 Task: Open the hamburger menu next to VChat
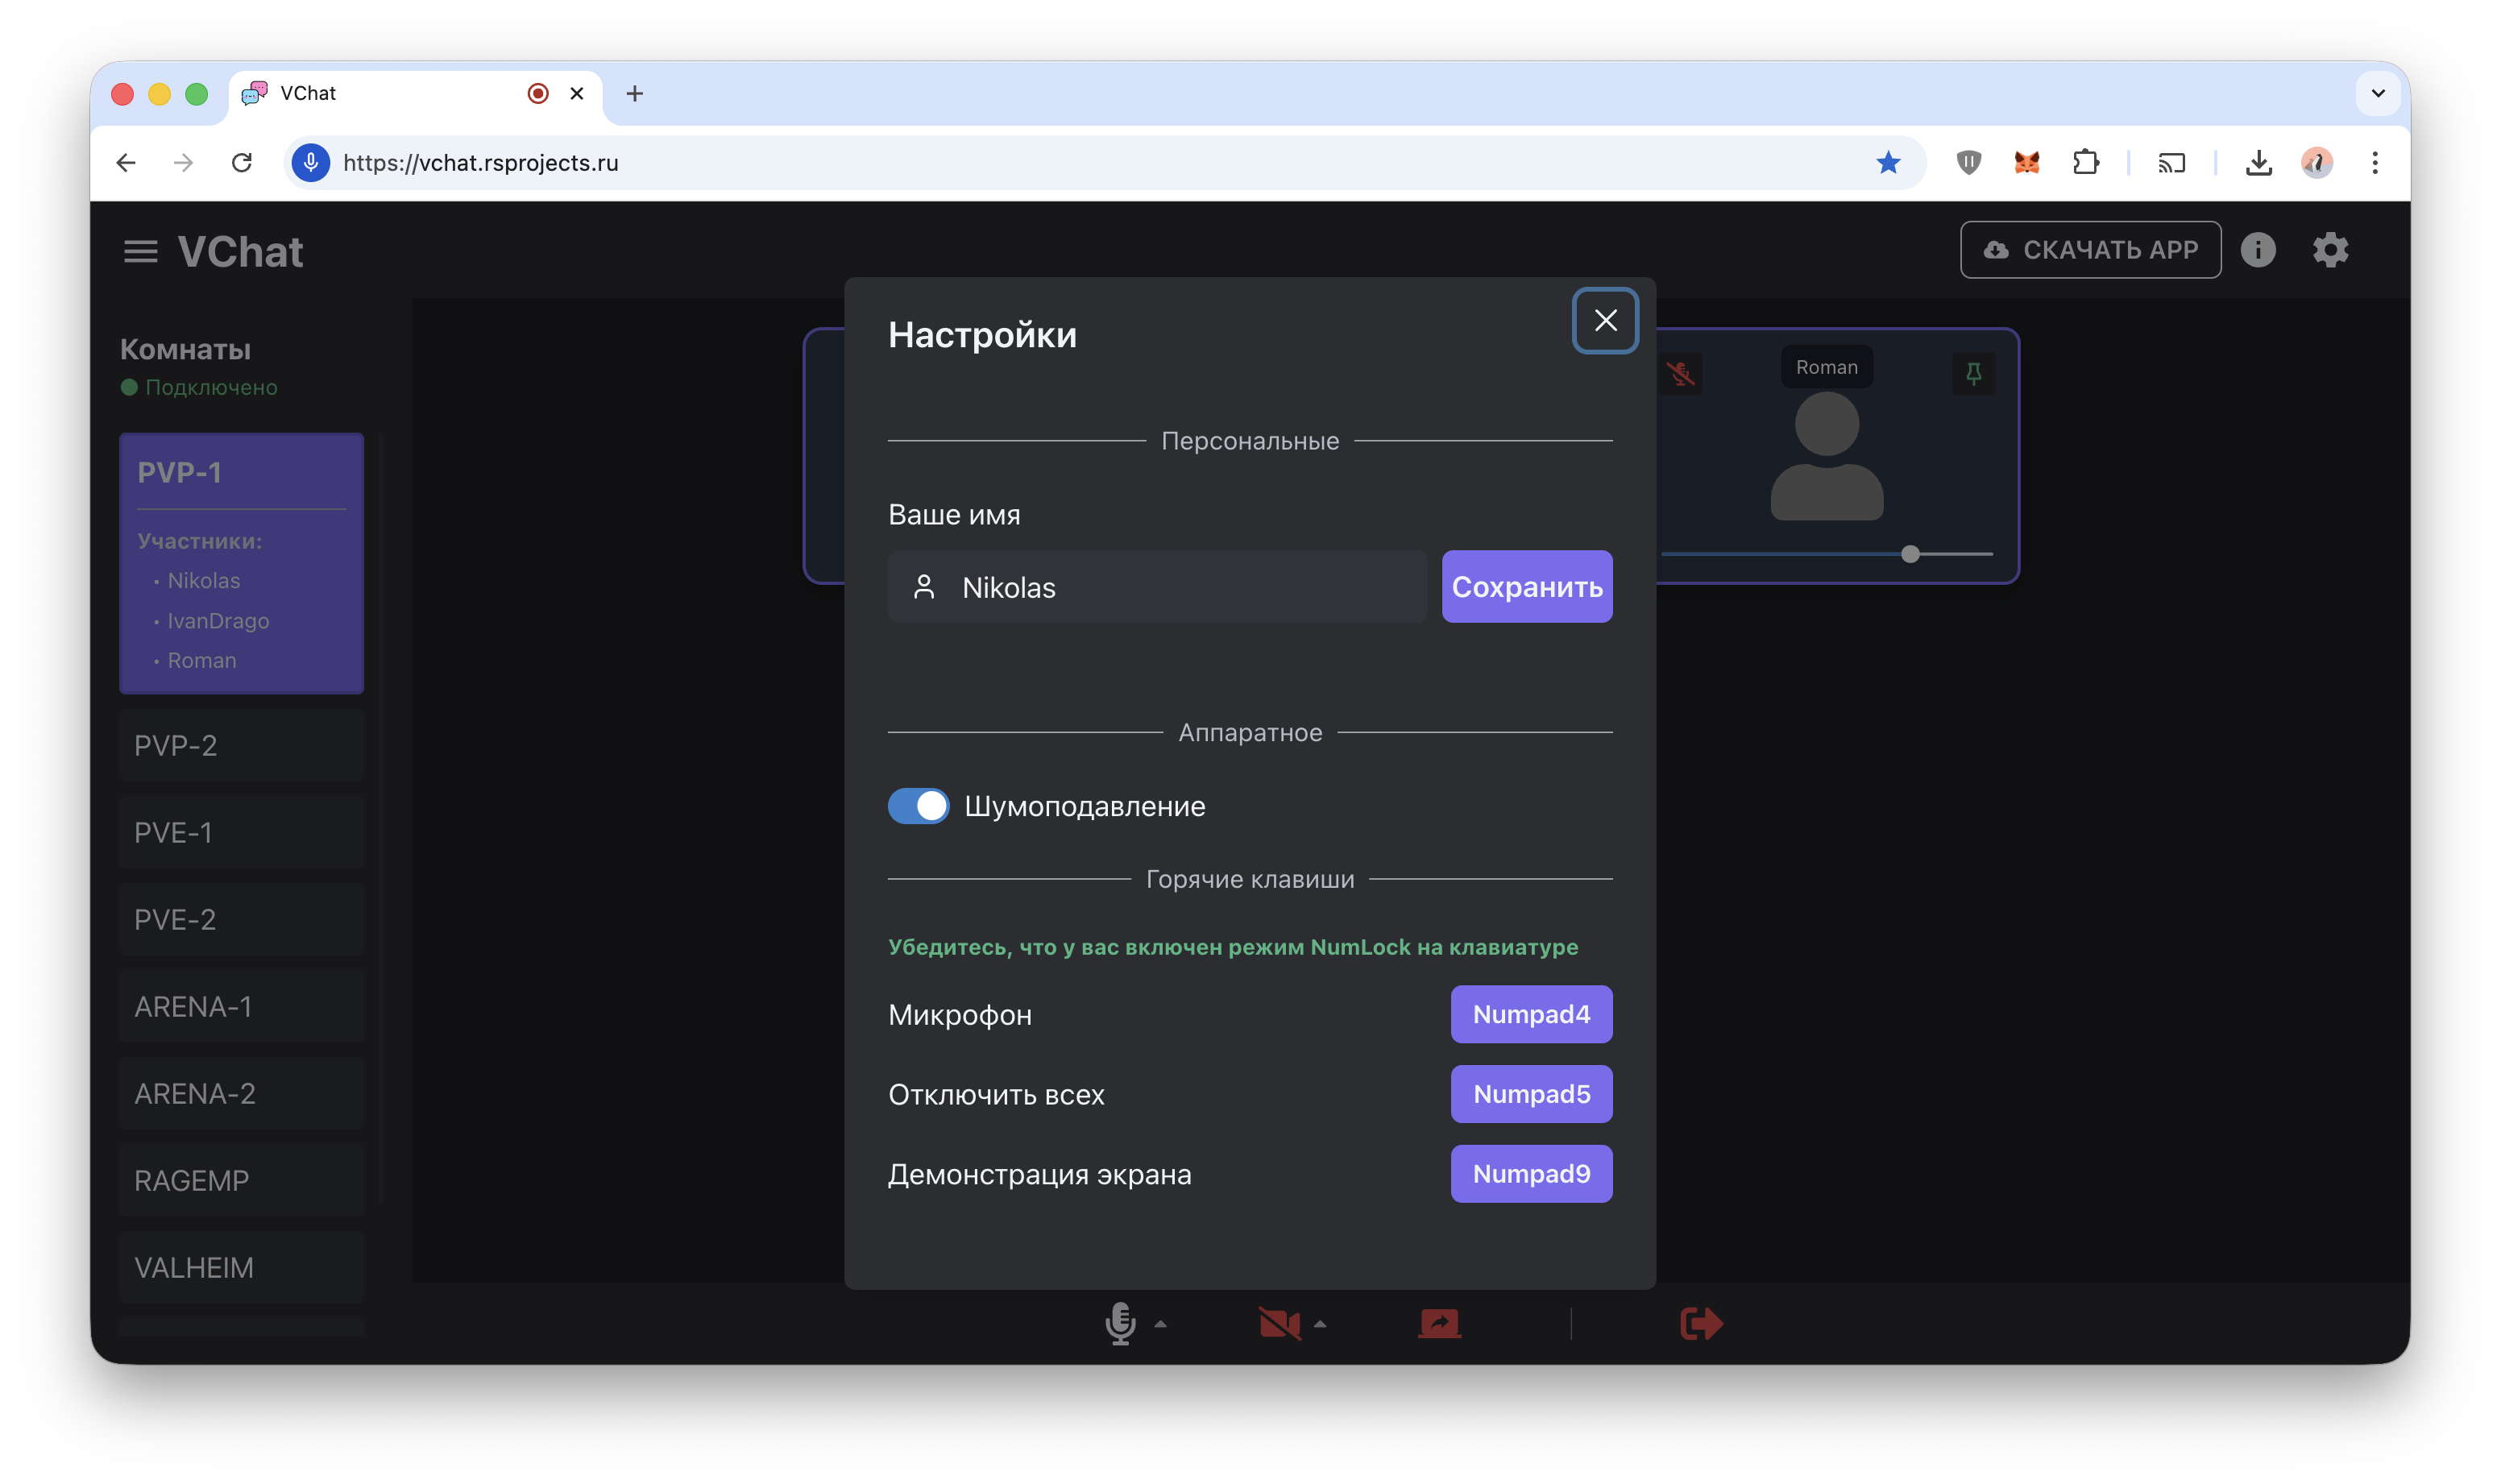141,252
